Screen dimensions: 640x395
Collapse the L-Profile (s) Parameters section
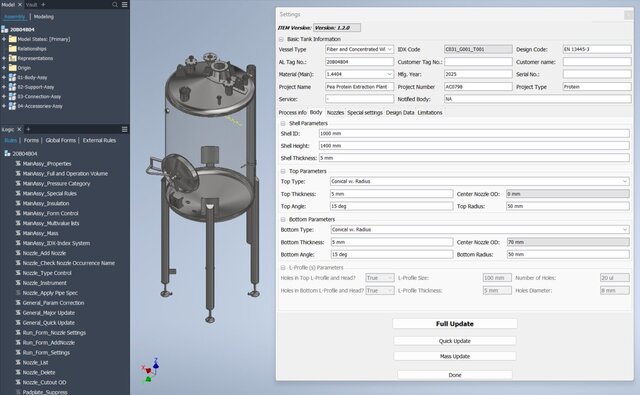click(x=283, y=268)
